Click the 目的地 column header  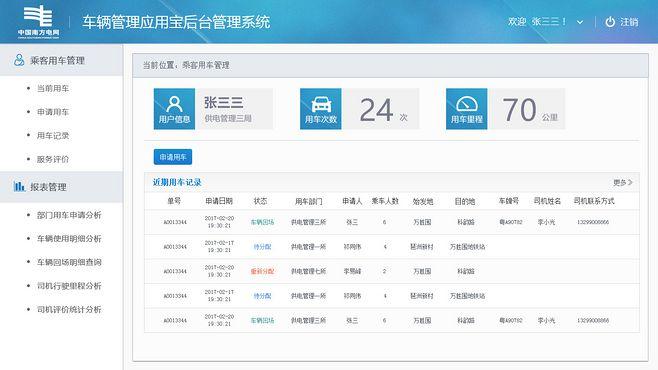[465, 201]
